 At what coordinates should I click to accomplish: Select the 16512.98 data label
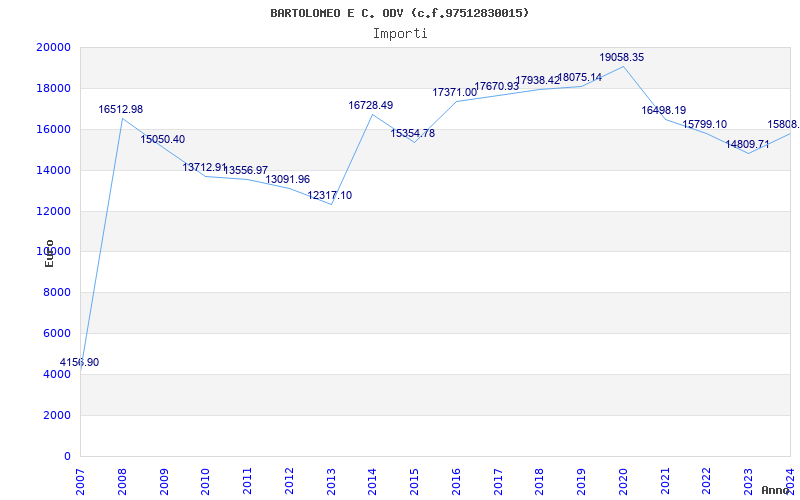pyautogui.click(x=121, y=109)
